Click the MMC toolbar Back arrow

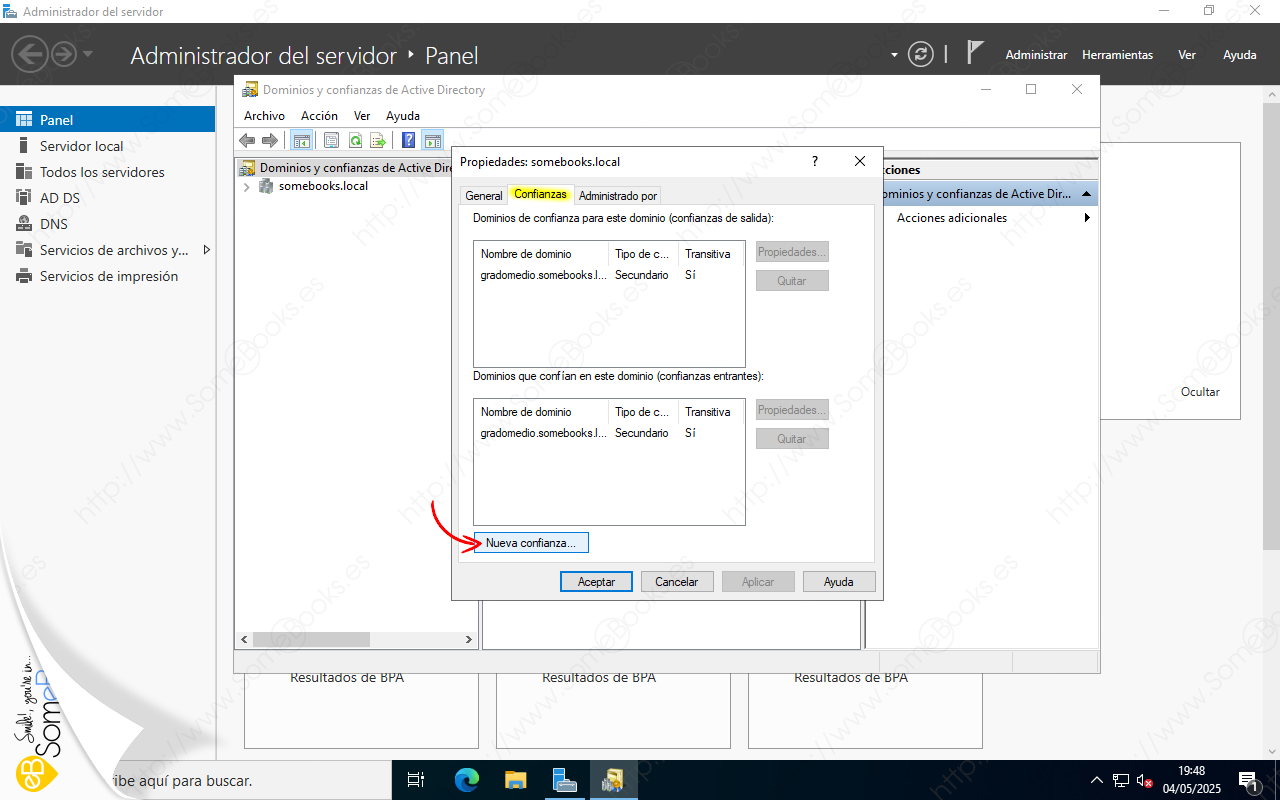tap(247, 141)
